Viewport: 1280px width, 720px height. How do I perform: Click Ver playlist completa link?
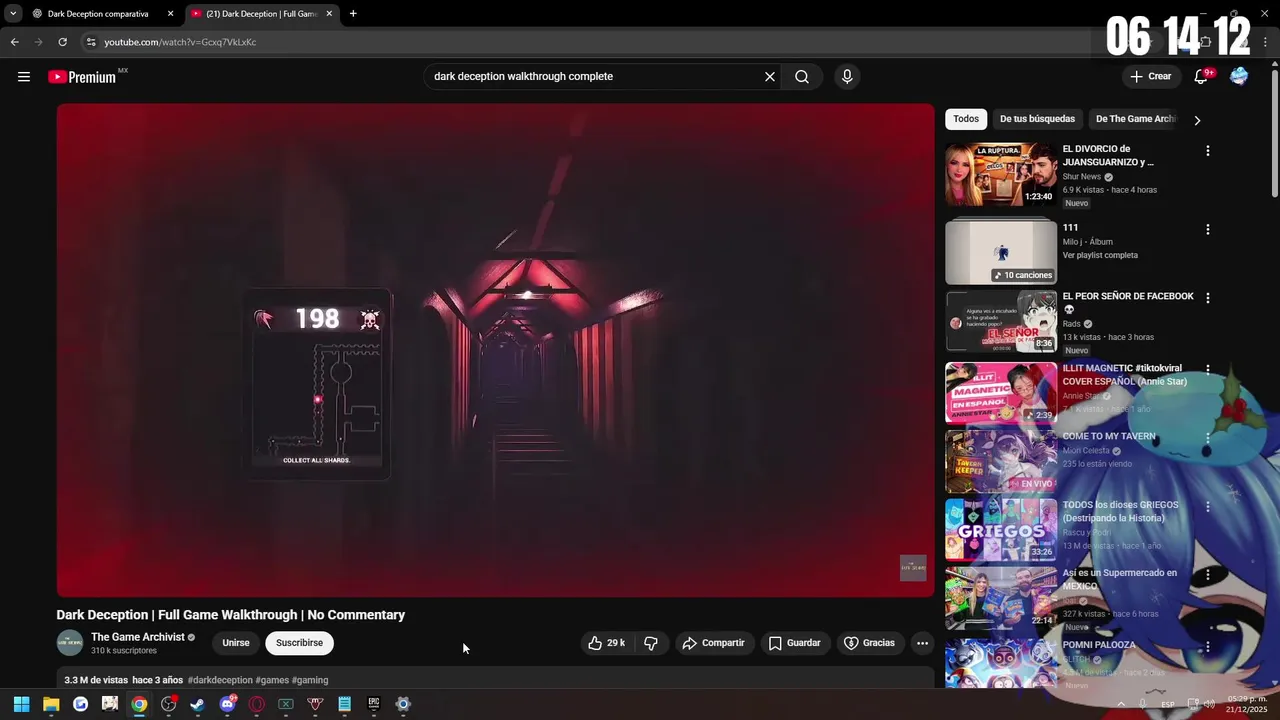click(x=1100, y=255)
